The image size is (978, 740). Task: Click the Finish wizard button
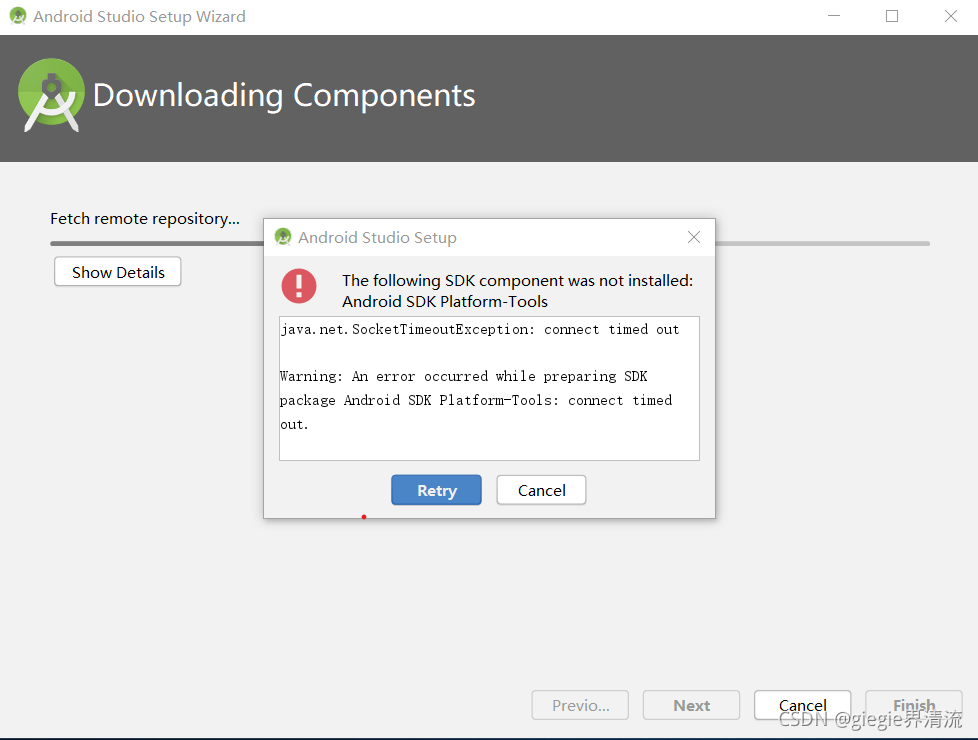tap(914, 705)
